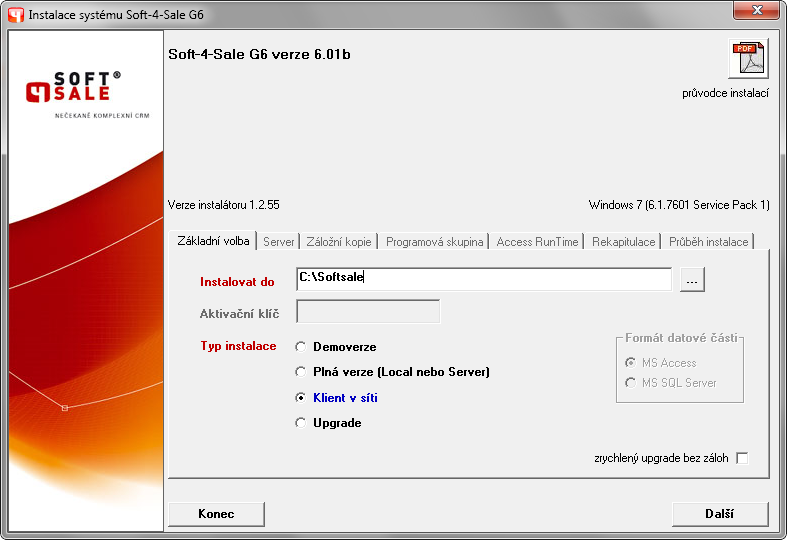Switch to the Základní volba tab
Image resolution: width=787 pixels, height=540 pixels.
tap(213, 241)
